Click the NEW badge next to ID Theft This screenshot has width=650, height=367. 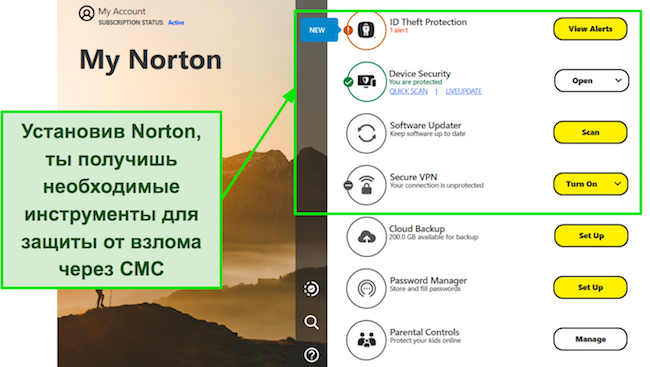pos(318,30)
